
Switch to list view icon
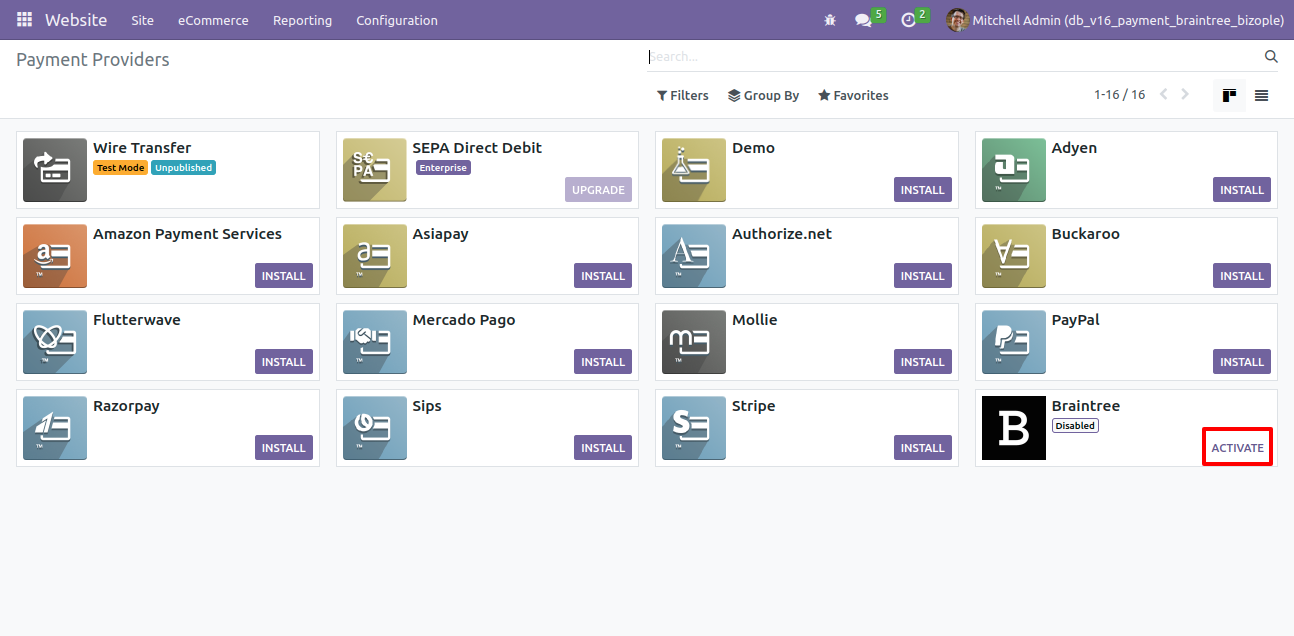1262,96
